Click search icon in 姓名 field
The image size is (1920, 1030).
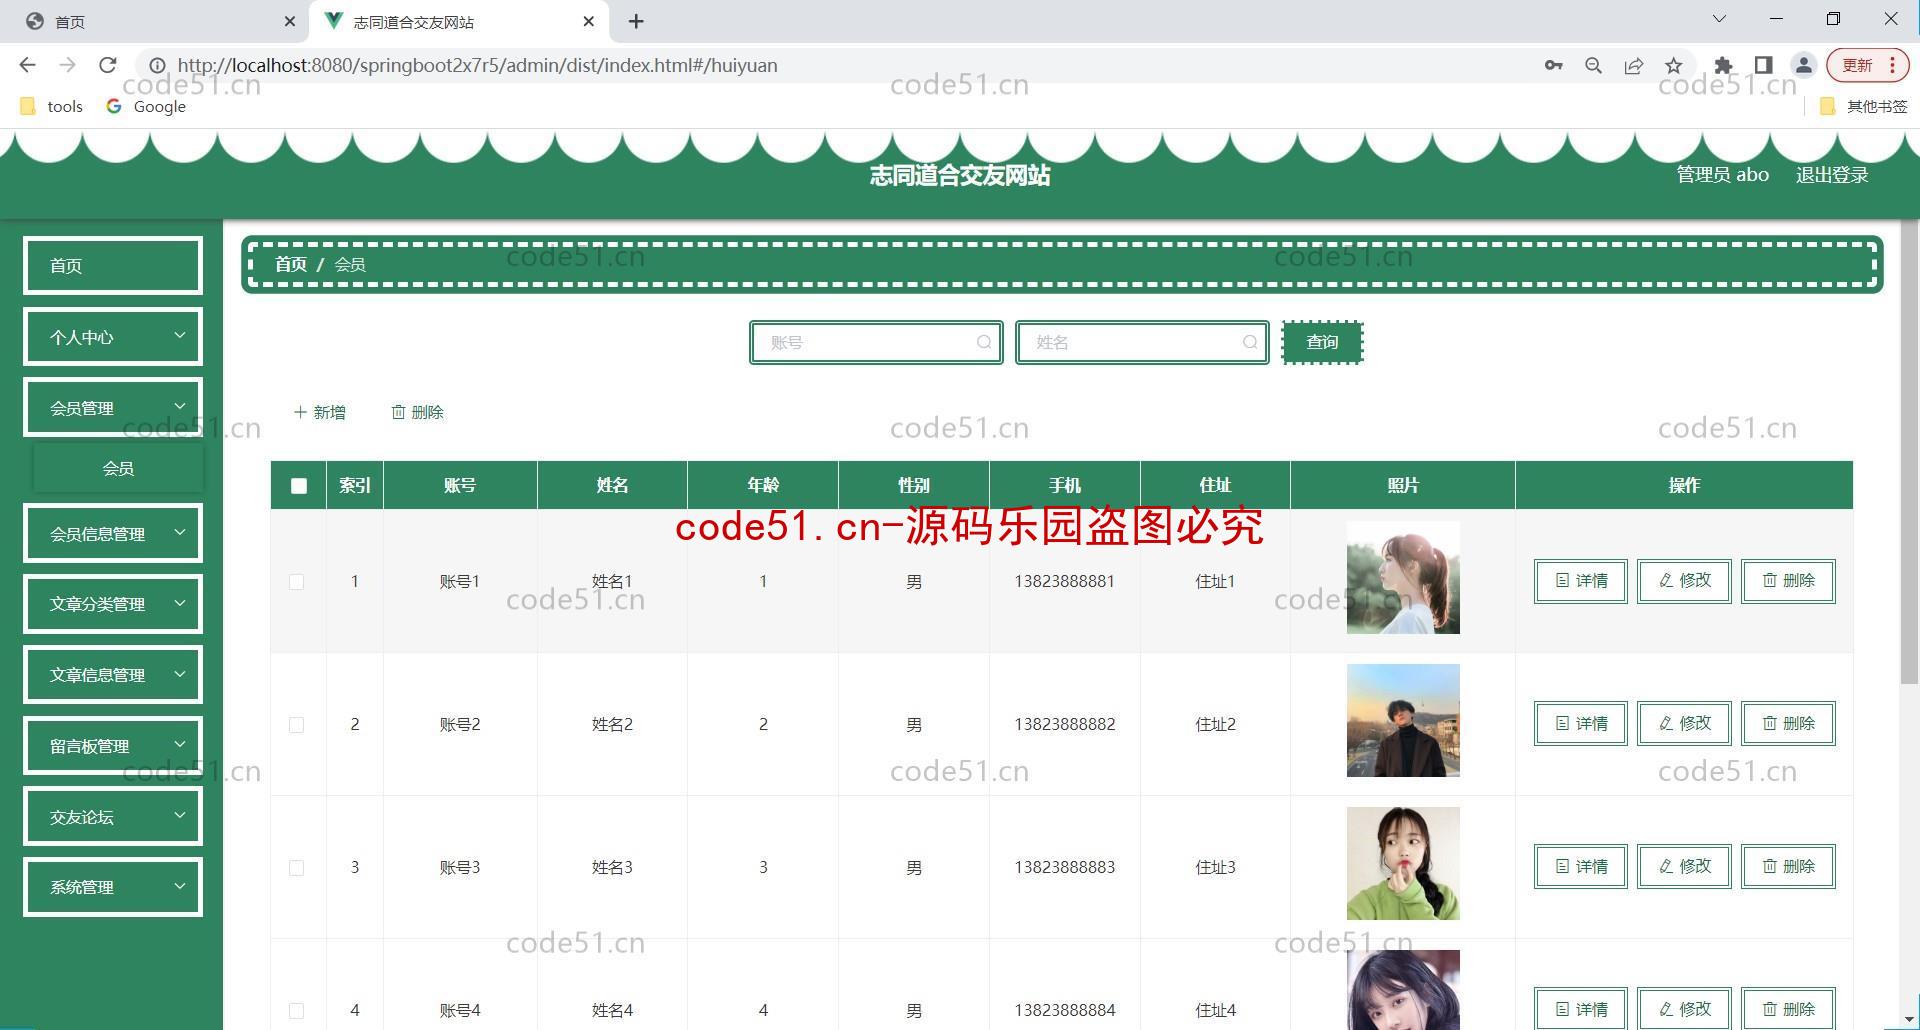click(x=1250, y=342)
